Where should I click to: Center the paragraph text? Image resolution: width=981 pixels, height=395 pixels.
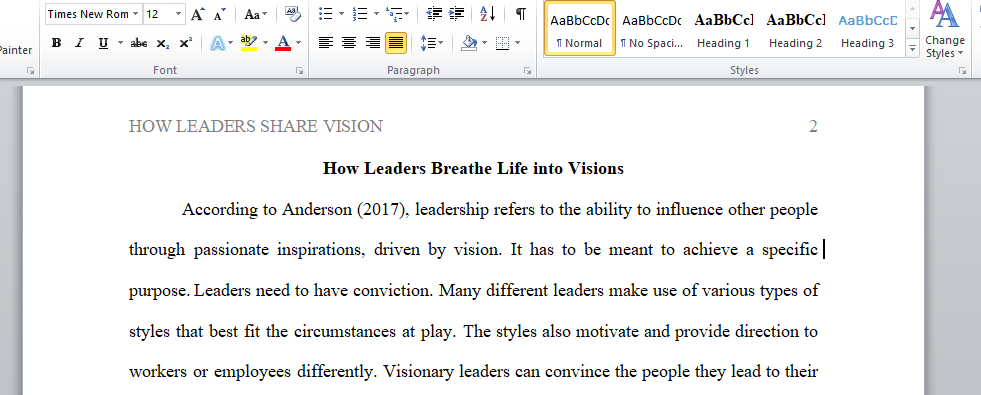tap(349, 43)
